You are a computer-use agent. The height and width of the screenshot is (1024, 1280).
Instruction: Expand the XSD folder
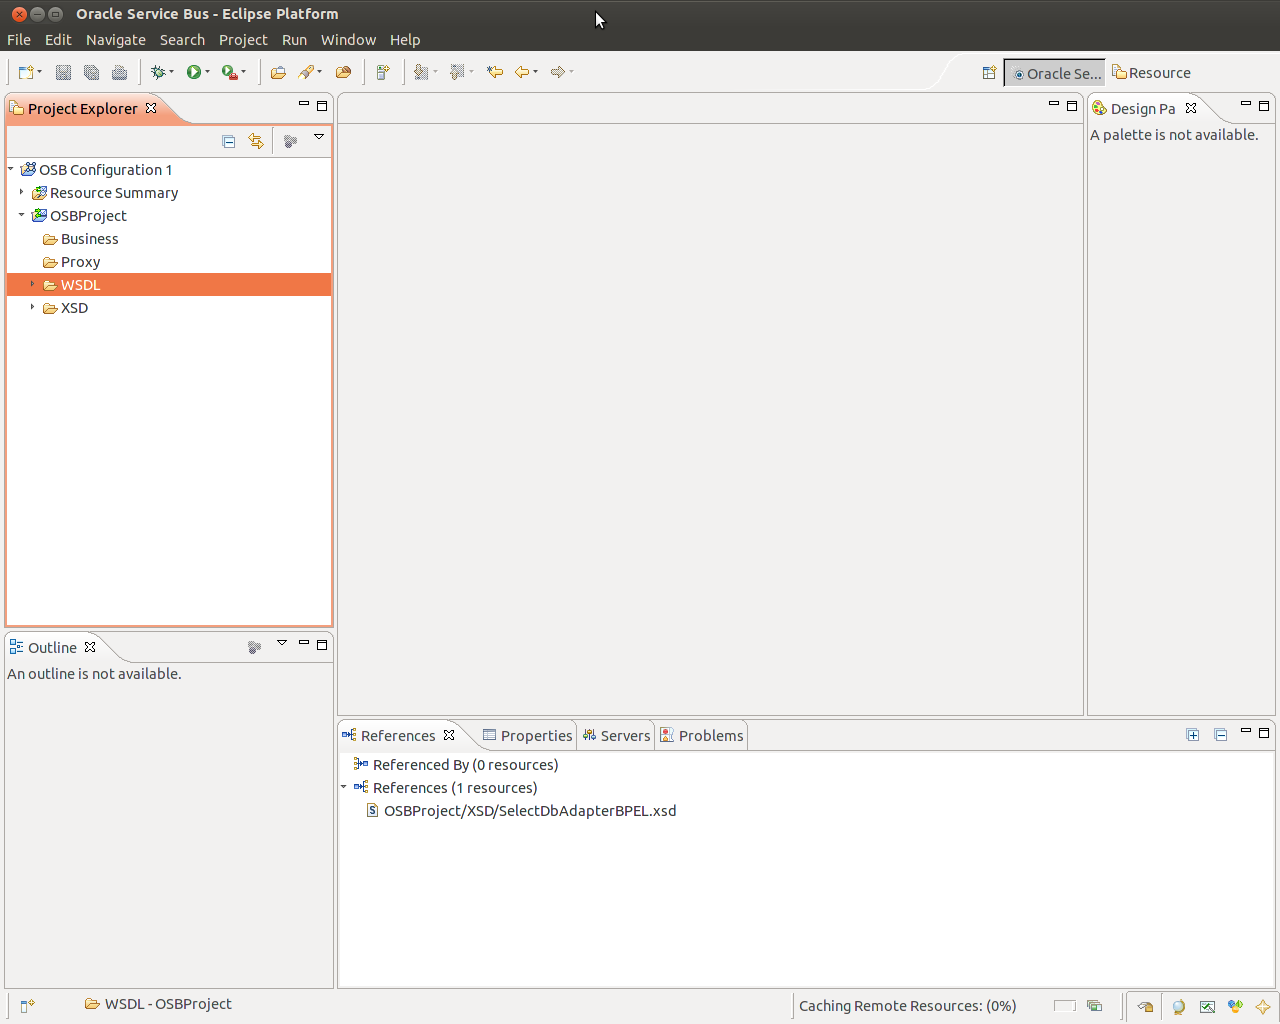tap(32, 307)
